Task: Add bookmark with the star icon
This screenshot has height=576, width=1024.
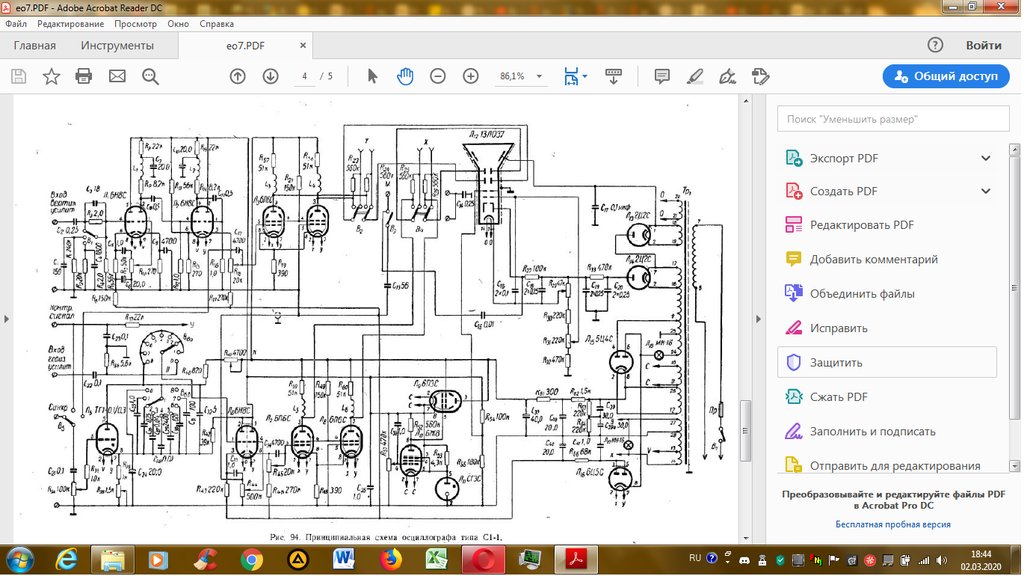Action: [51, 76]
